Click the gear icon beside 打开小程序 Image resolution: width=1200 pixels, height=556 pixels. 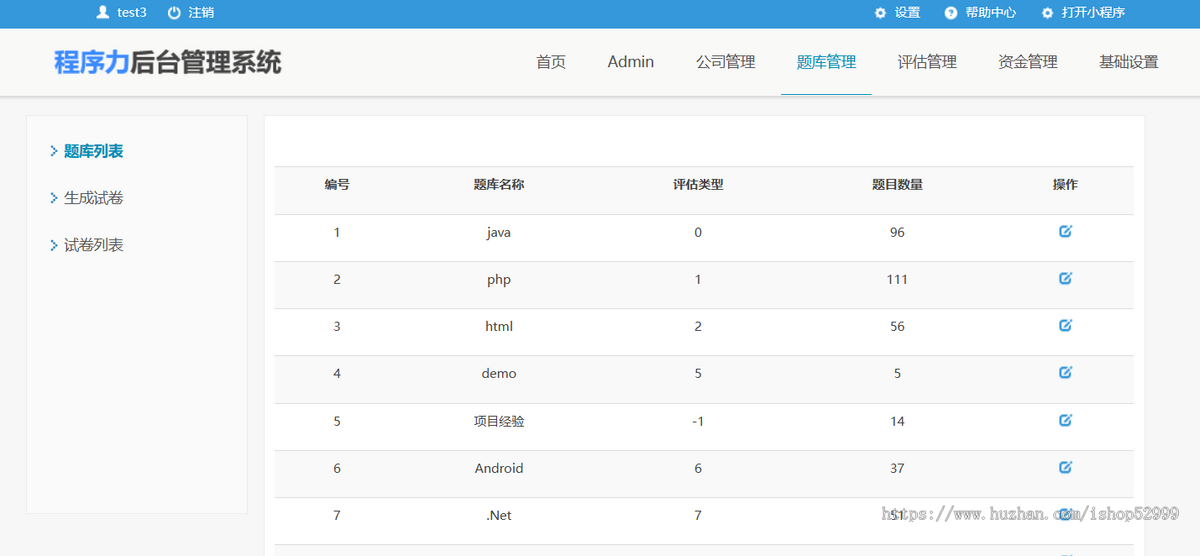pyautogui.click(x=1047, y=13)
